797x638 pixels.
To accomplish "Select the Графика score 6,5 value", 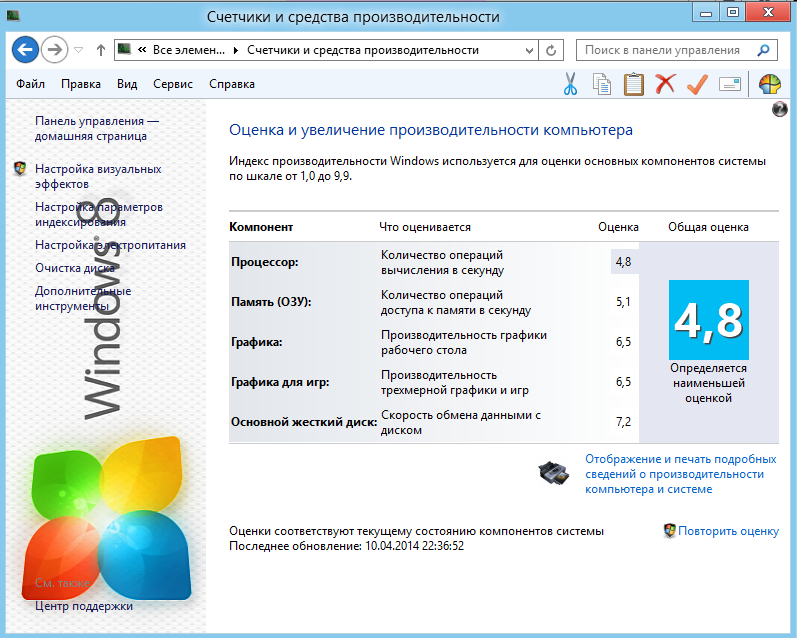I will point(624,342).
